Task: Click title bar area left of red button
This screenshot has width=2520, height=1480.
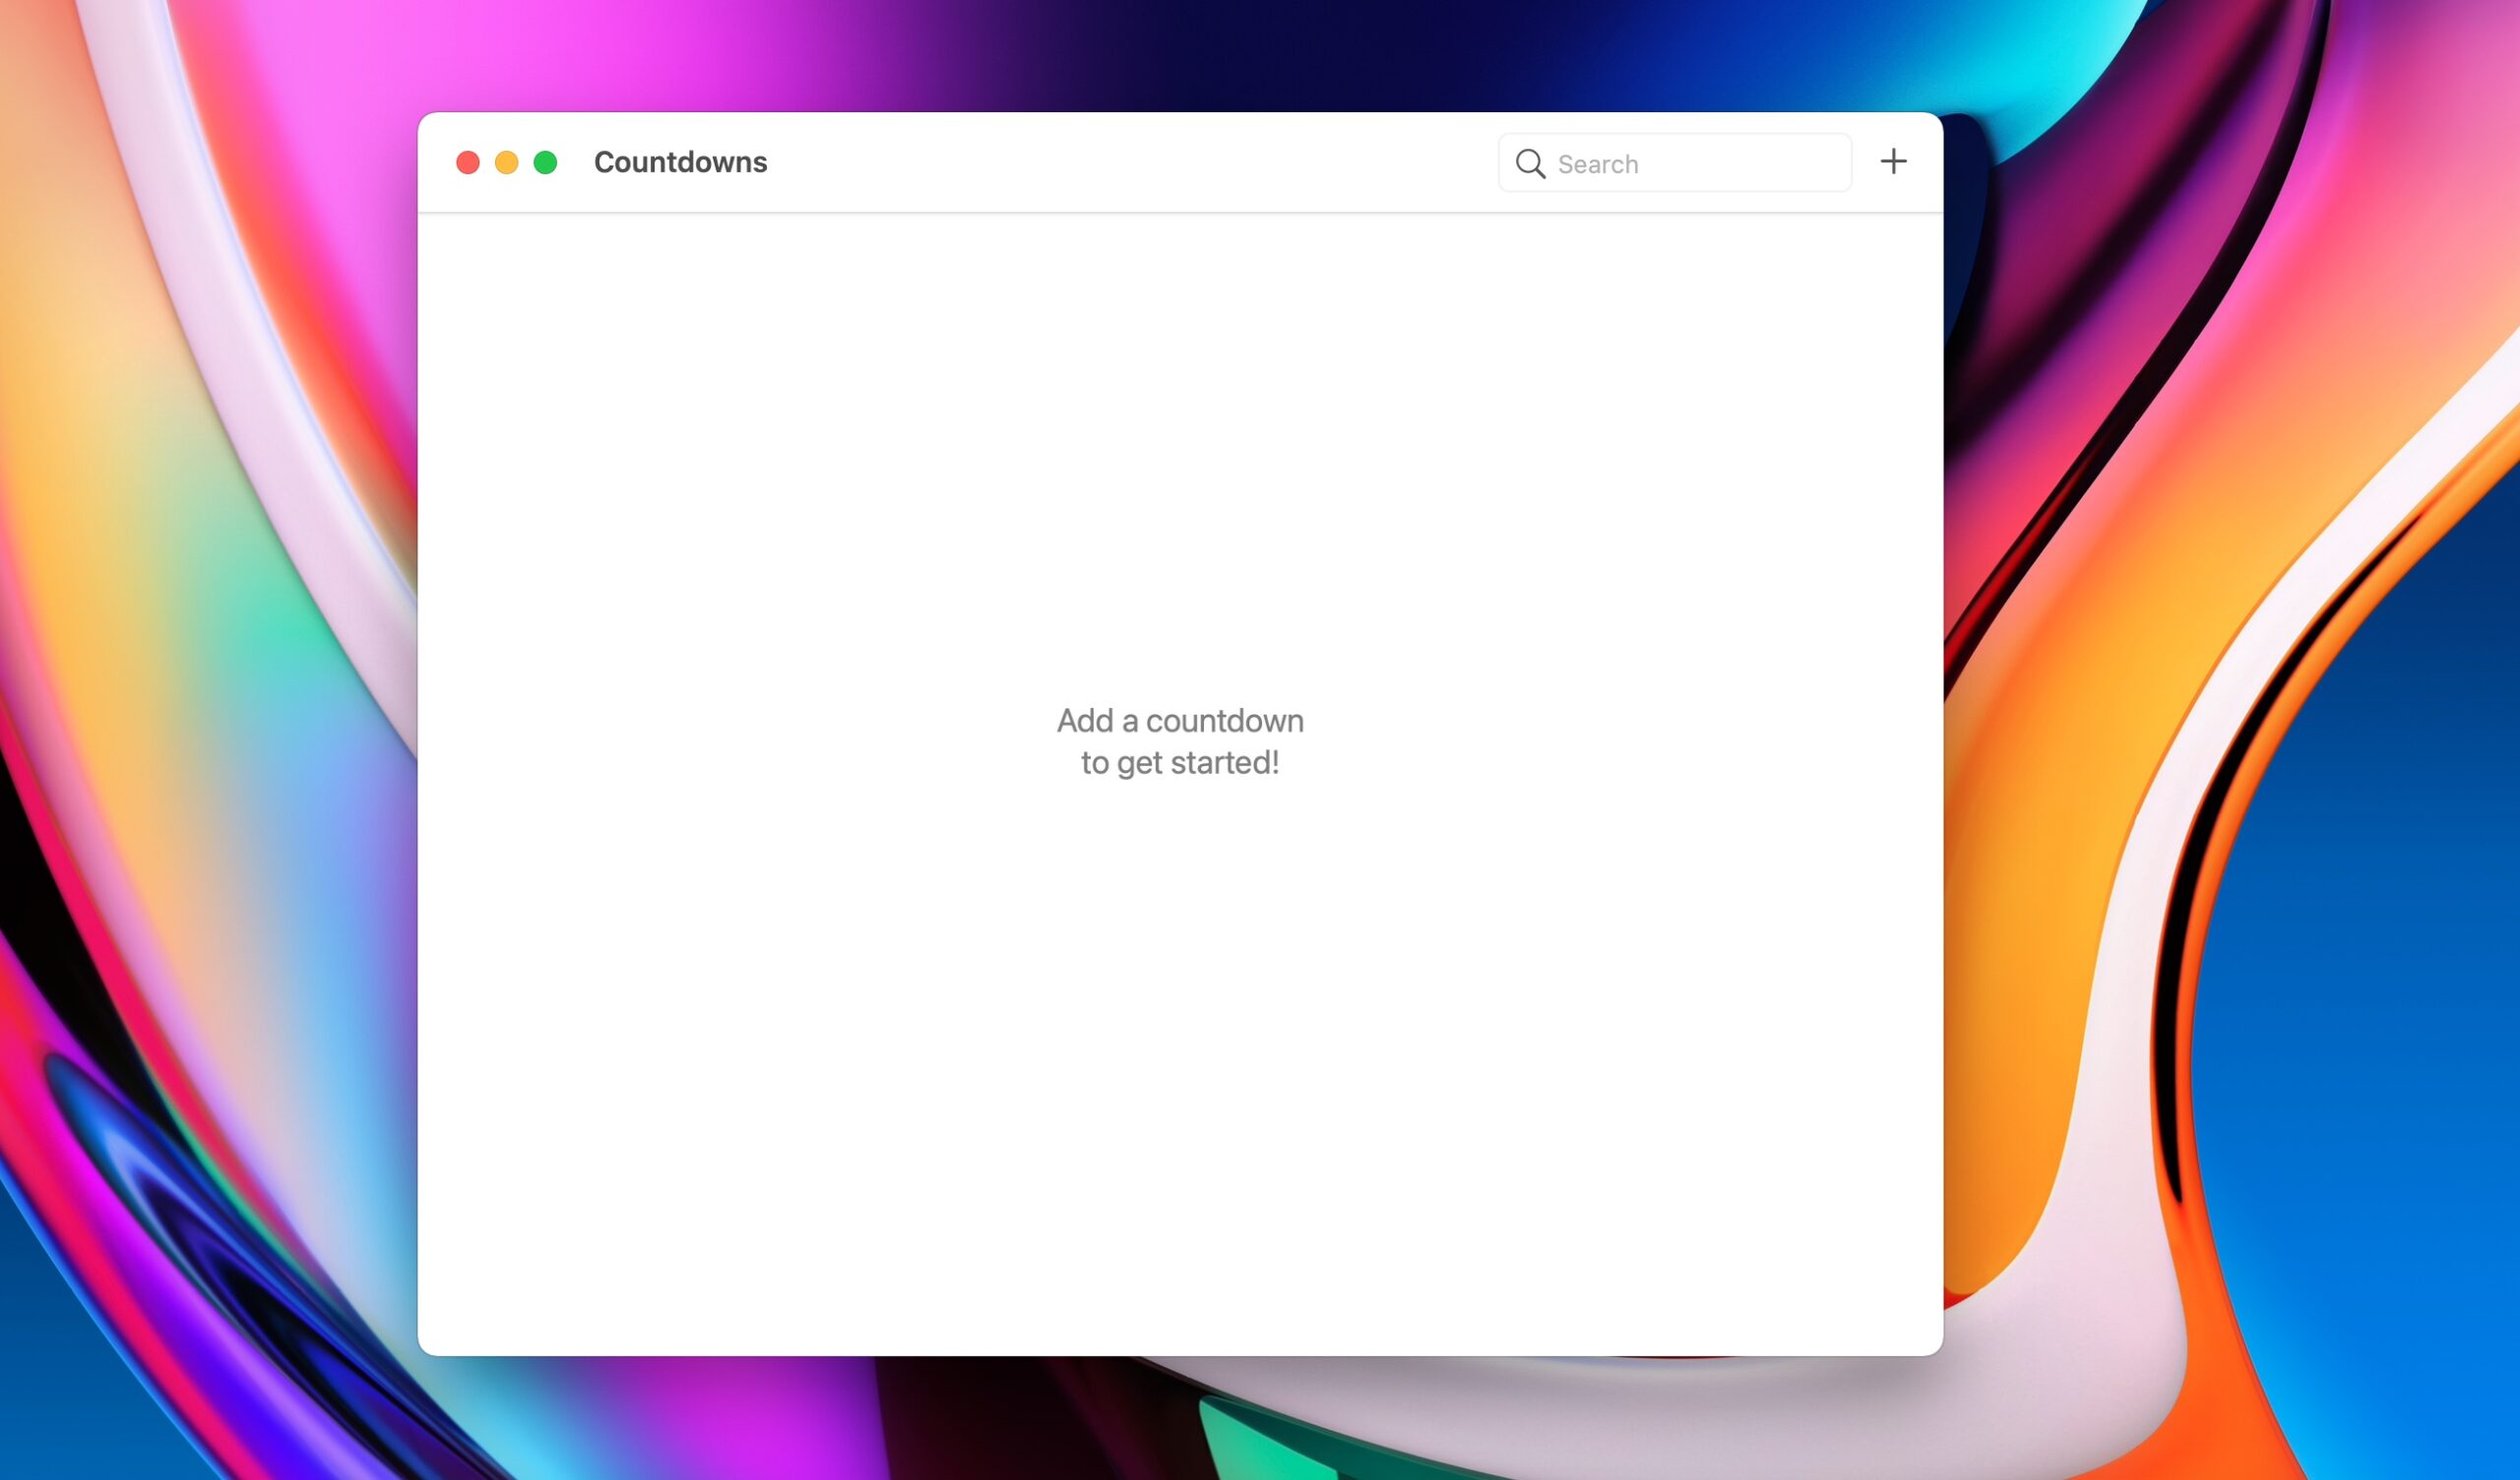Action: (436, 162)
